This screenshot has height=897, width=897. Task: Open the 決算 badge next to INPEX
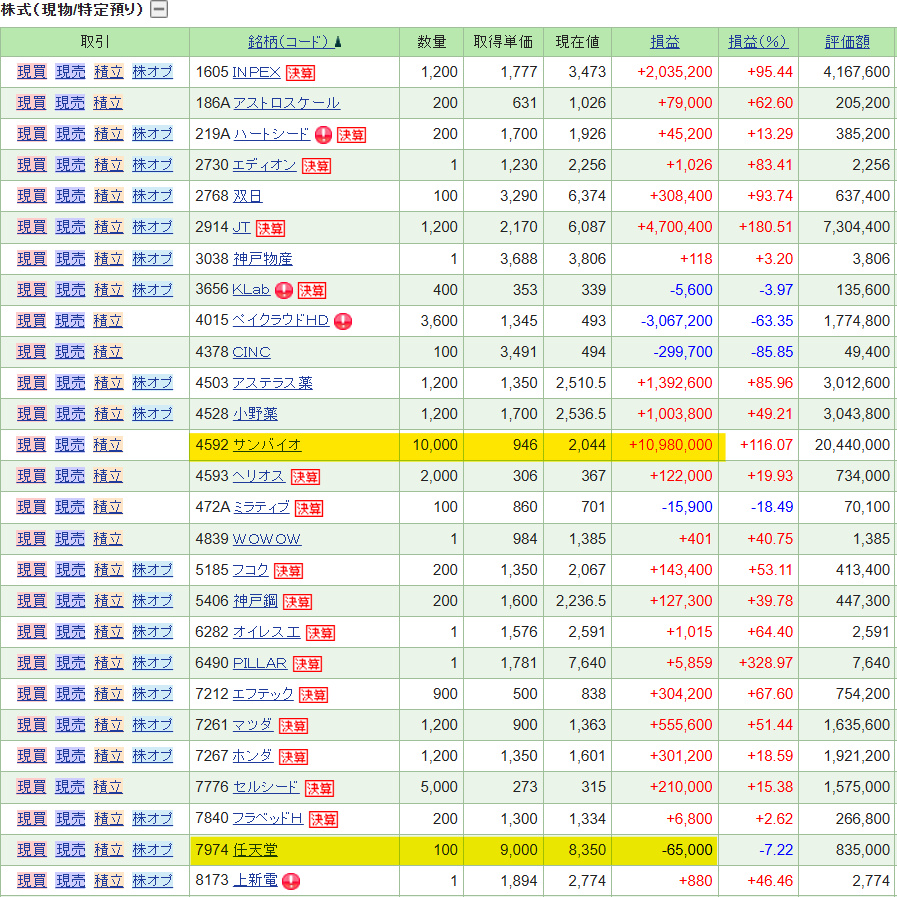tap(300, 73)
